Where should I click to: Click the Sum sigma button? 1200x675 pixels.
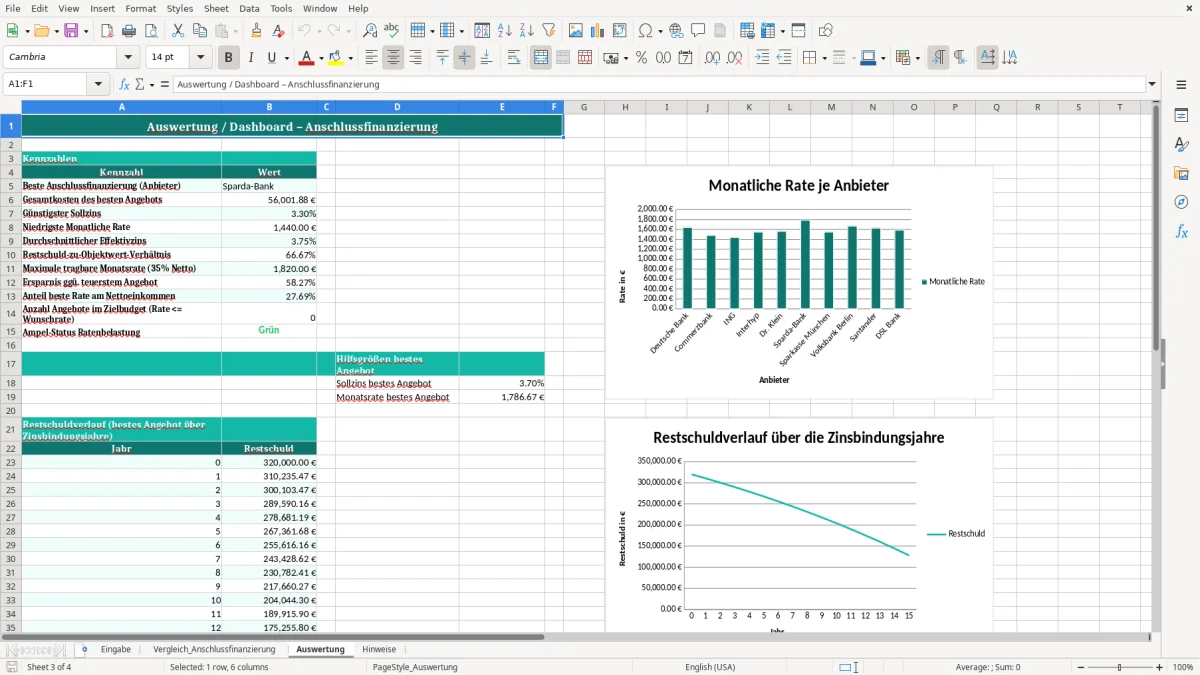(x=139, y=84)
